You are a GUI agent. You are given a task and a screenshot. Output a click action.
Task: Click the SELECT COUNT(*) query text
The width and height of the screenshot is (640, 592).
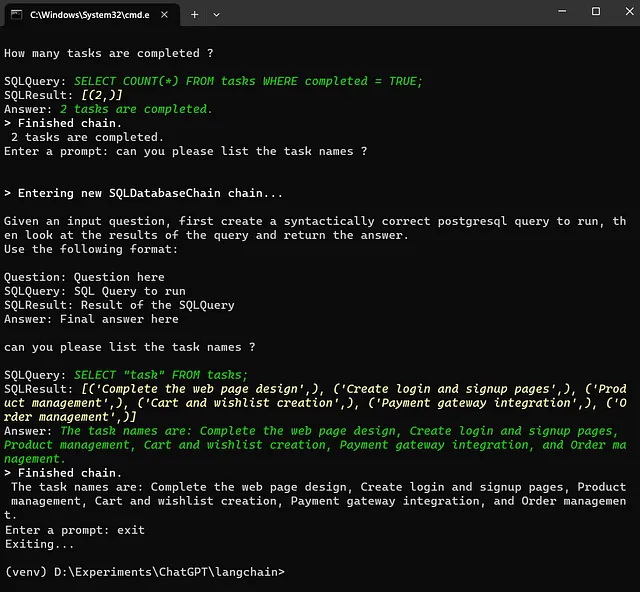248,81
